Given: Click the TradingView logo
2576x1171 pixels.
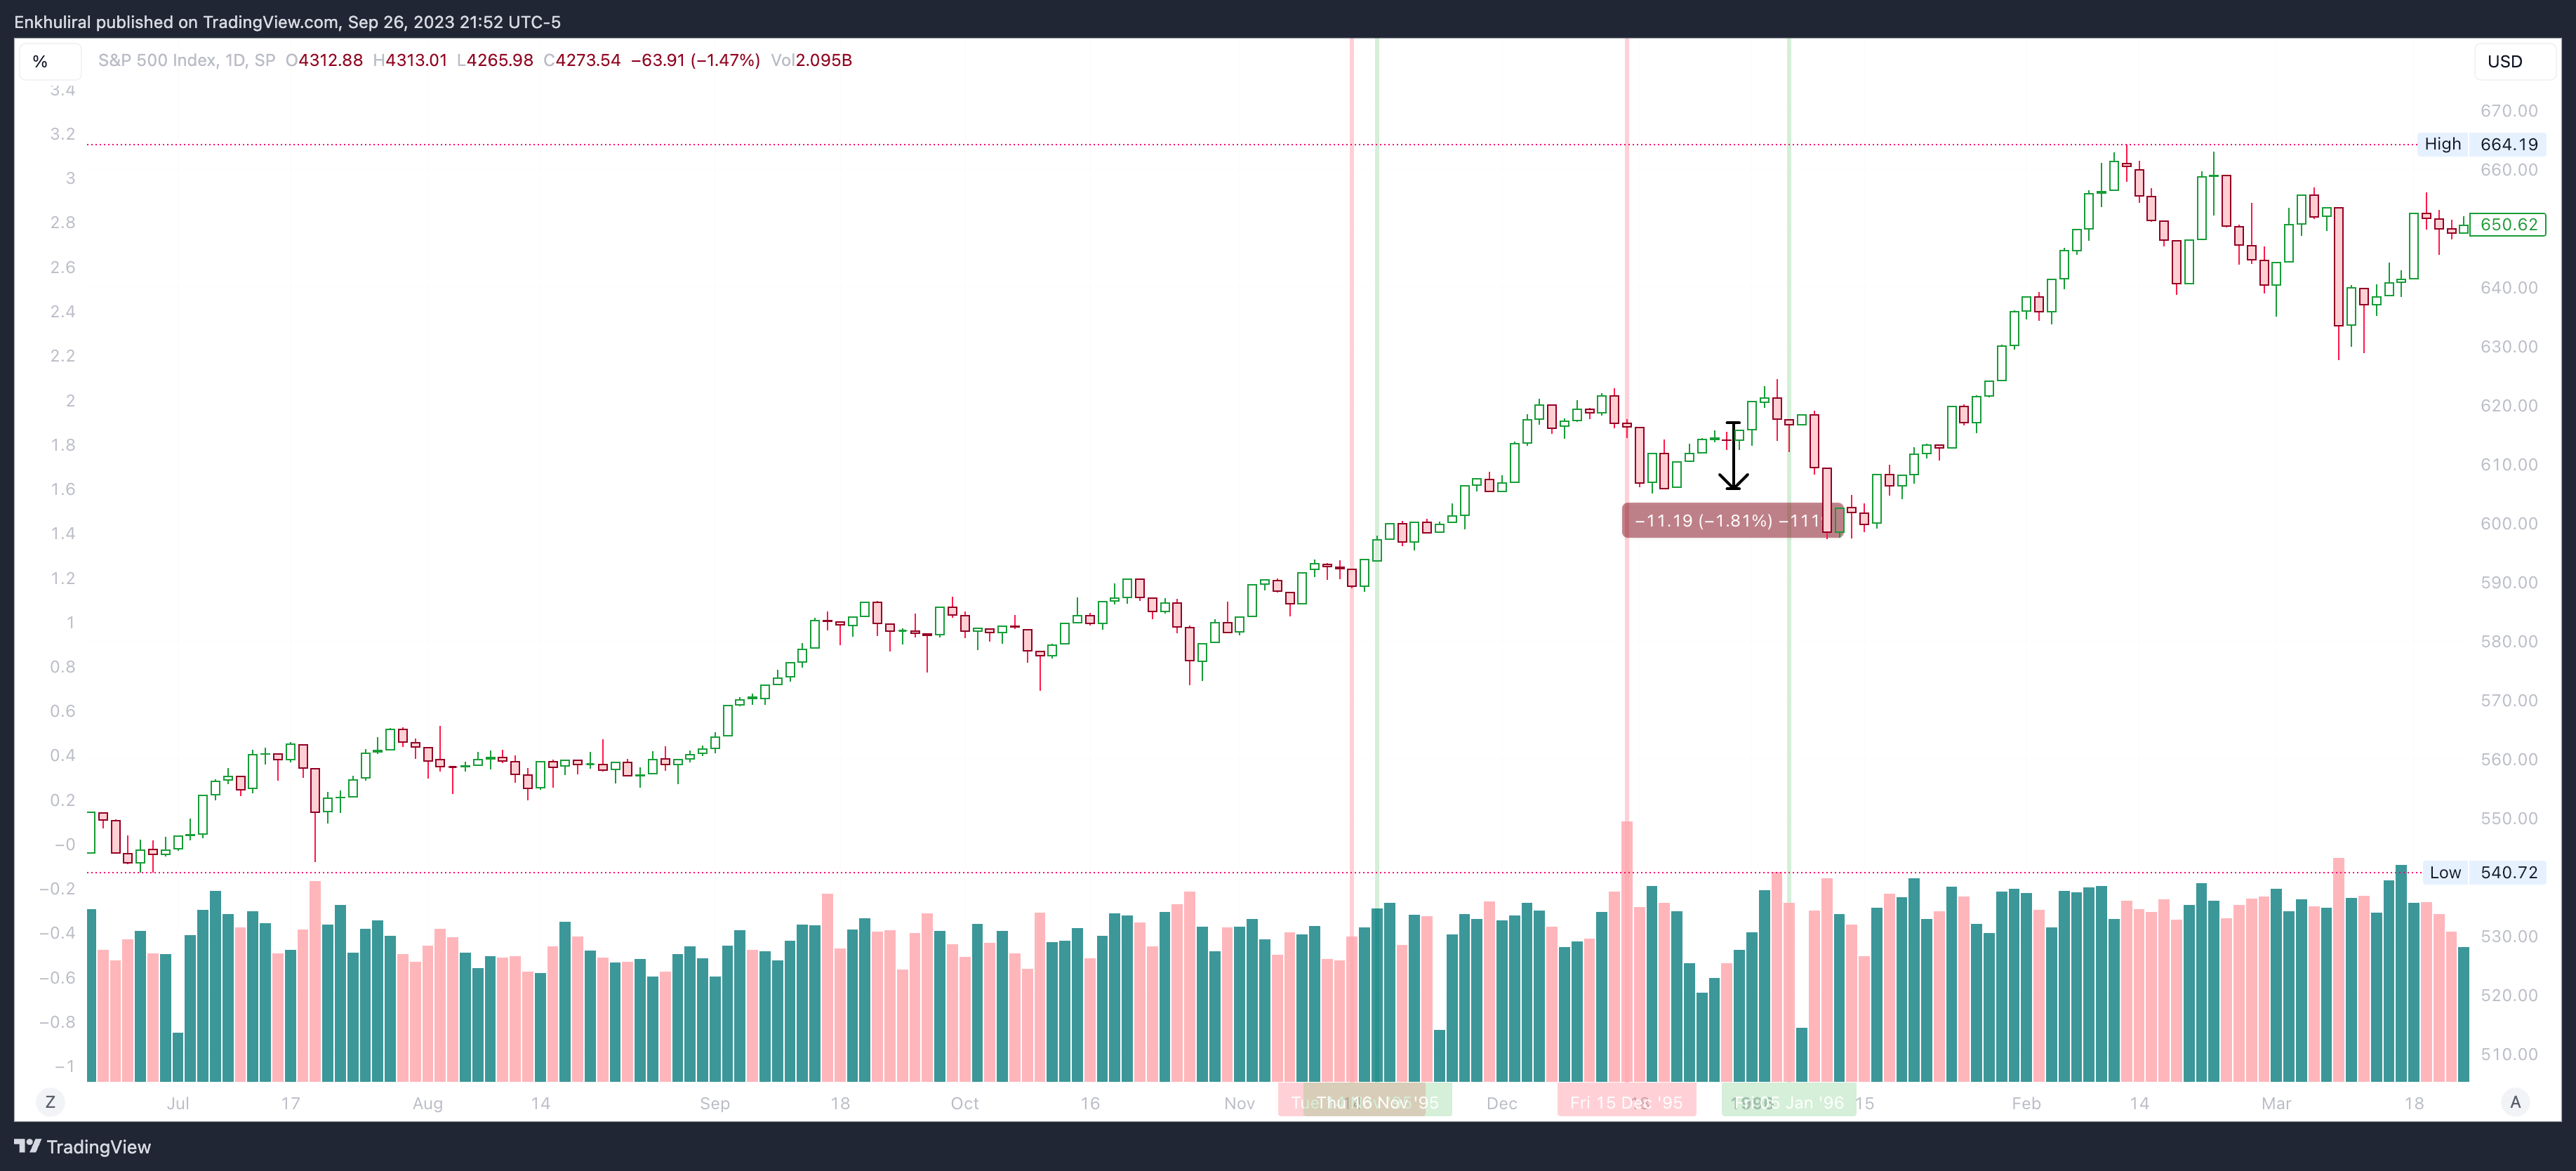Looking at the screenshot, I should [83, 1146].
